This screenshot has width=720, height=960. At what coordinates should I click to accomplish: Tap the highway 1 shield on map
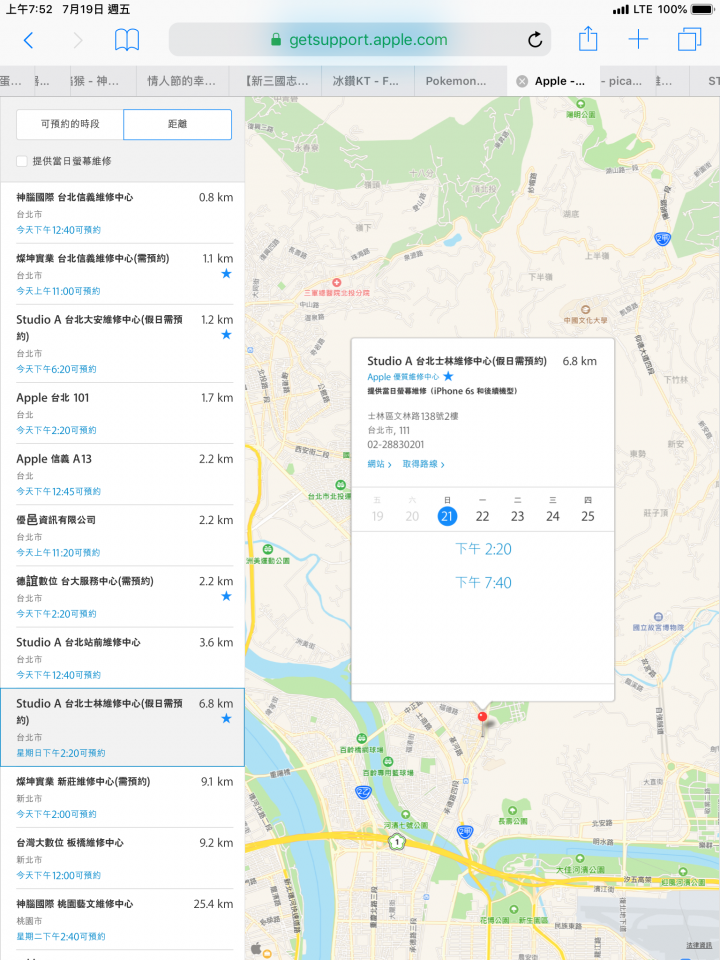coord(397,842)
